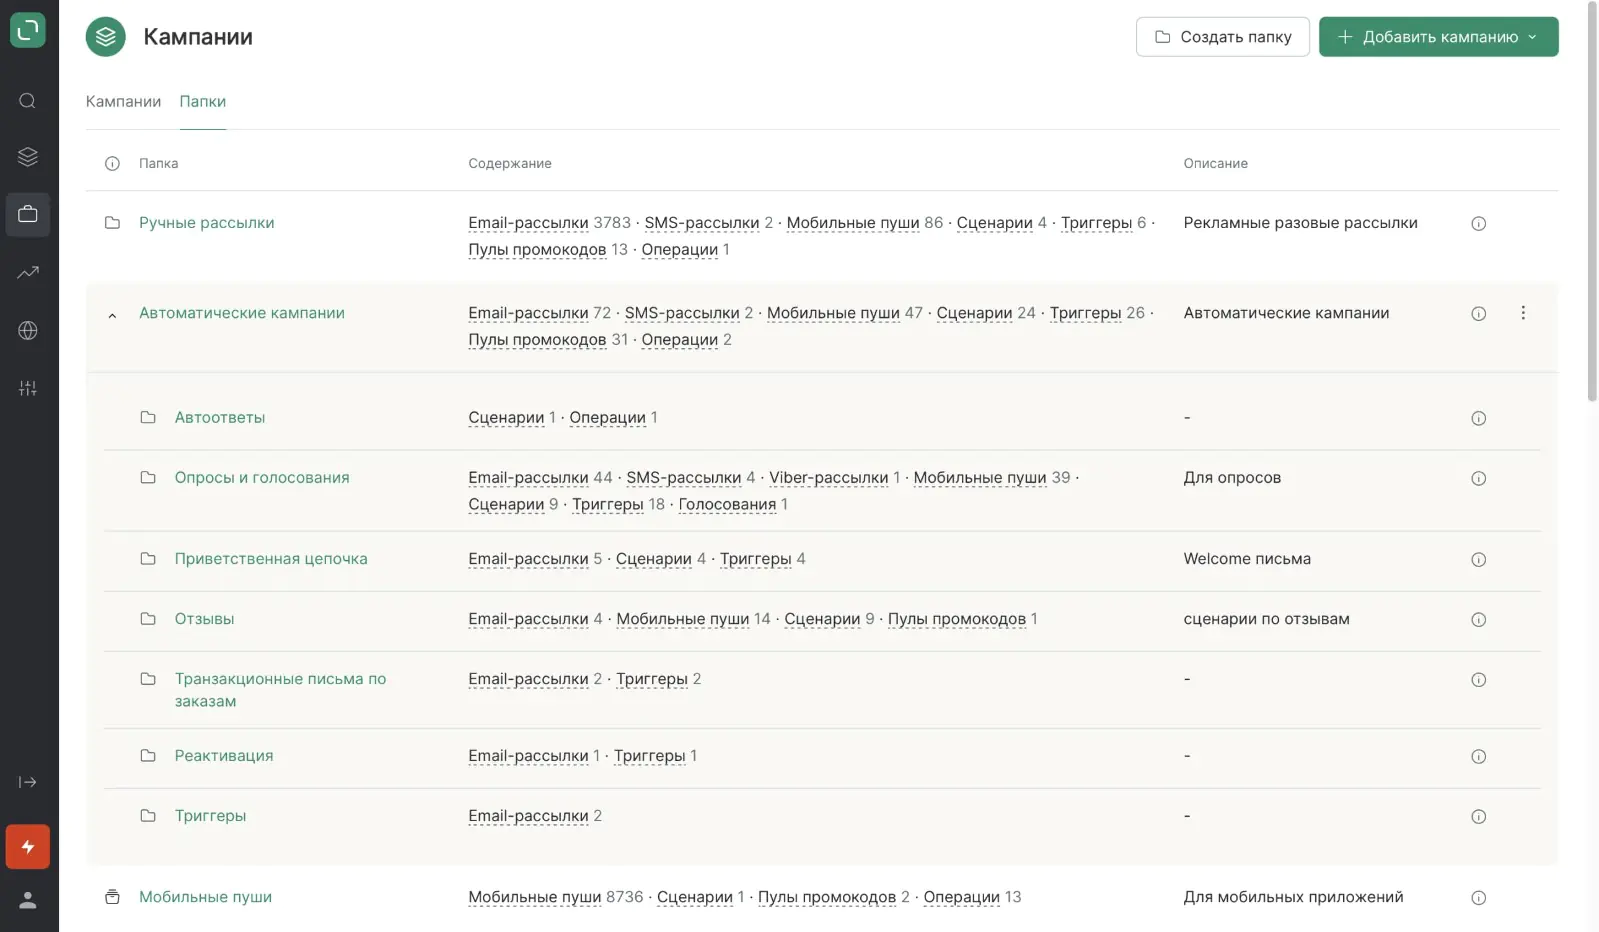Click info icon for Мобильные пуши row
This screenshot has height=932, width=1599.
click(1478, 897)
